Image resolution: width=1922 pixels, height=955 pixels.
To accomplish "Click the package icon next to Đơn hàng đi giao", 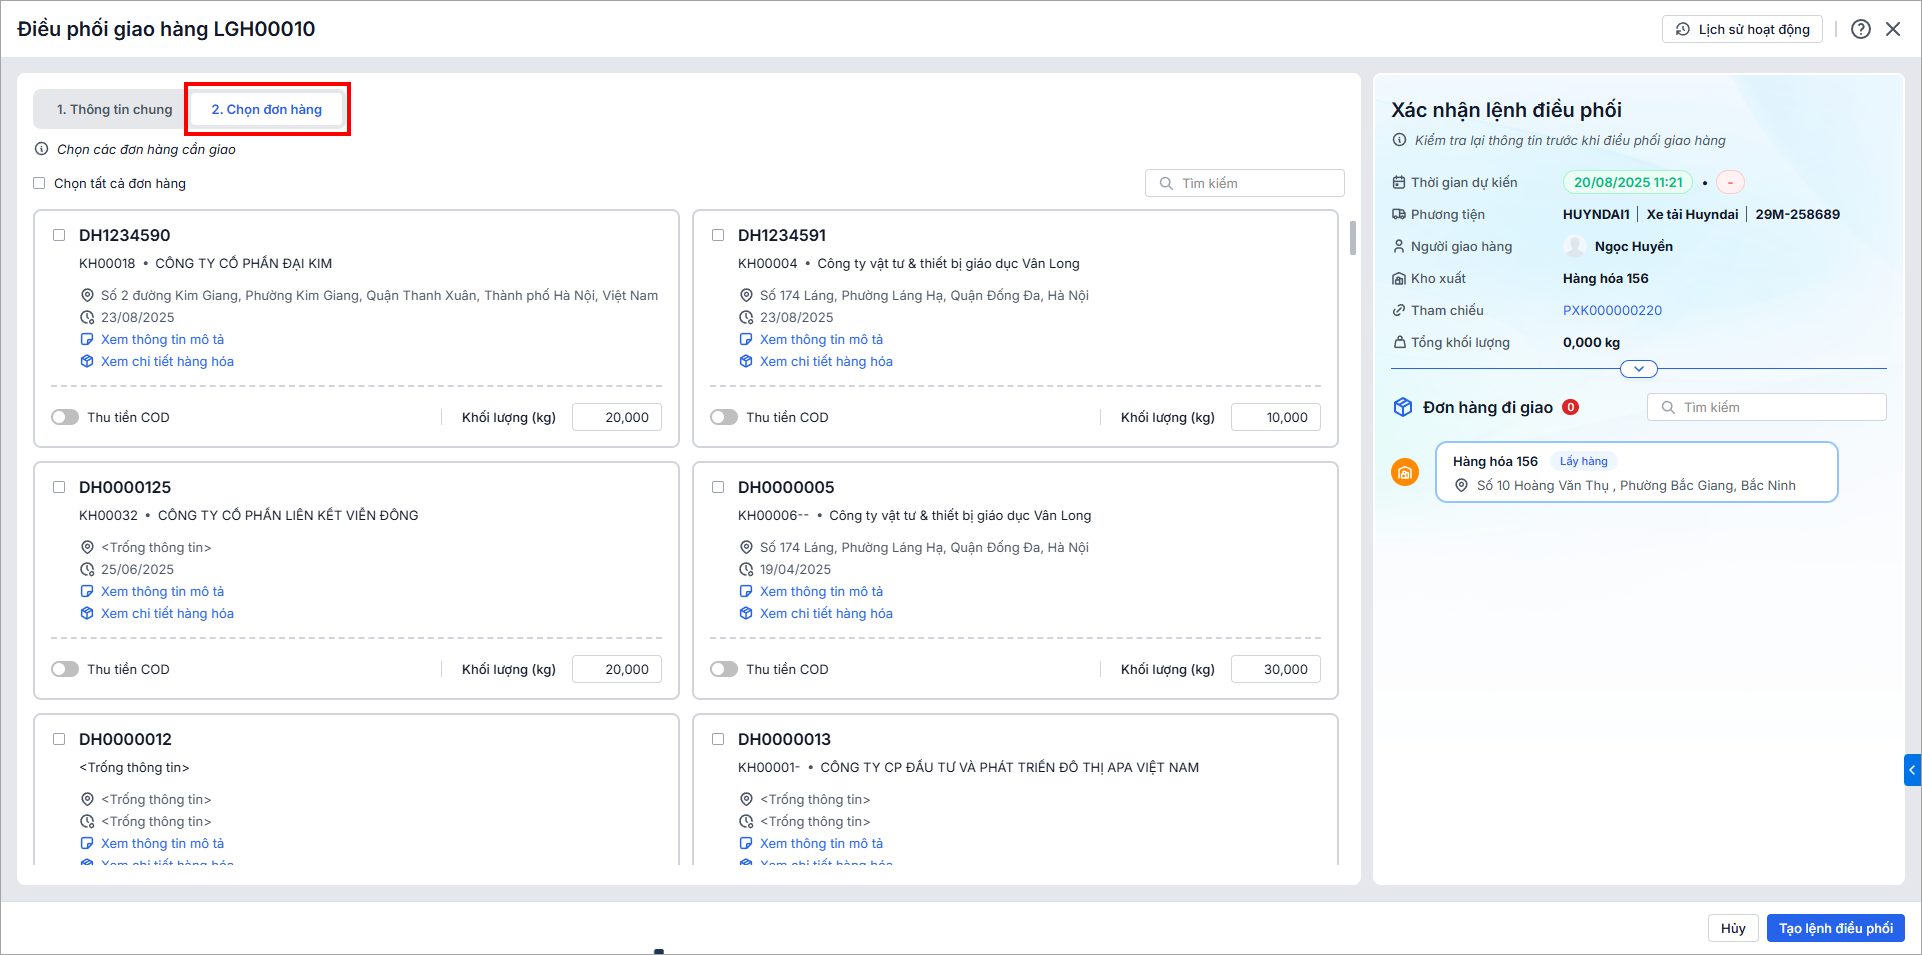I will pos(1403,407).
